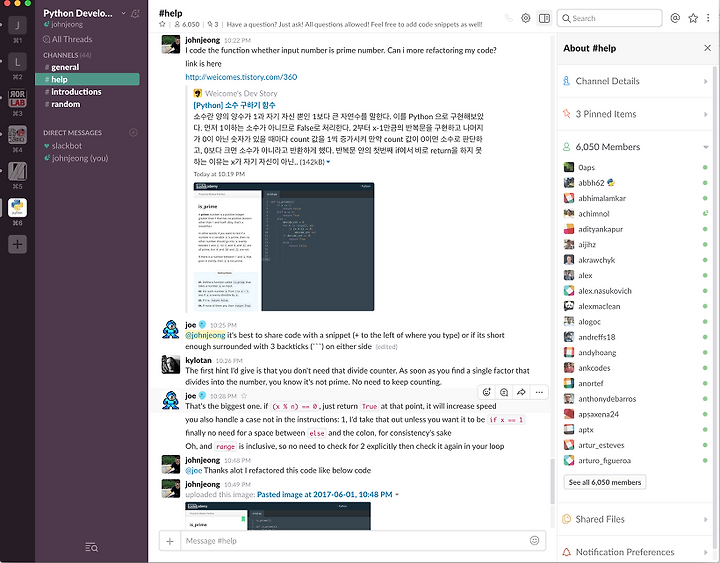Share joe's message arrow icon

[521, 392]
